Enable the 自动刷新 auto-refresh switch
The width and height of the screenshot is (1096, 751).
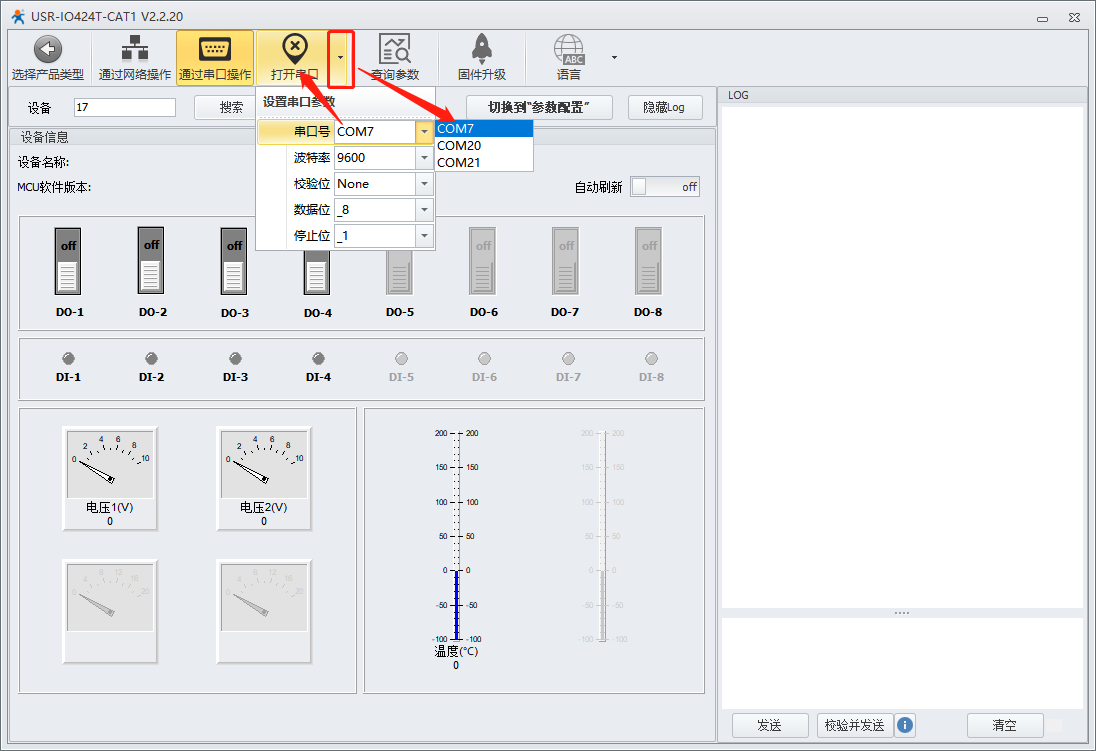[x=665, y=187]
